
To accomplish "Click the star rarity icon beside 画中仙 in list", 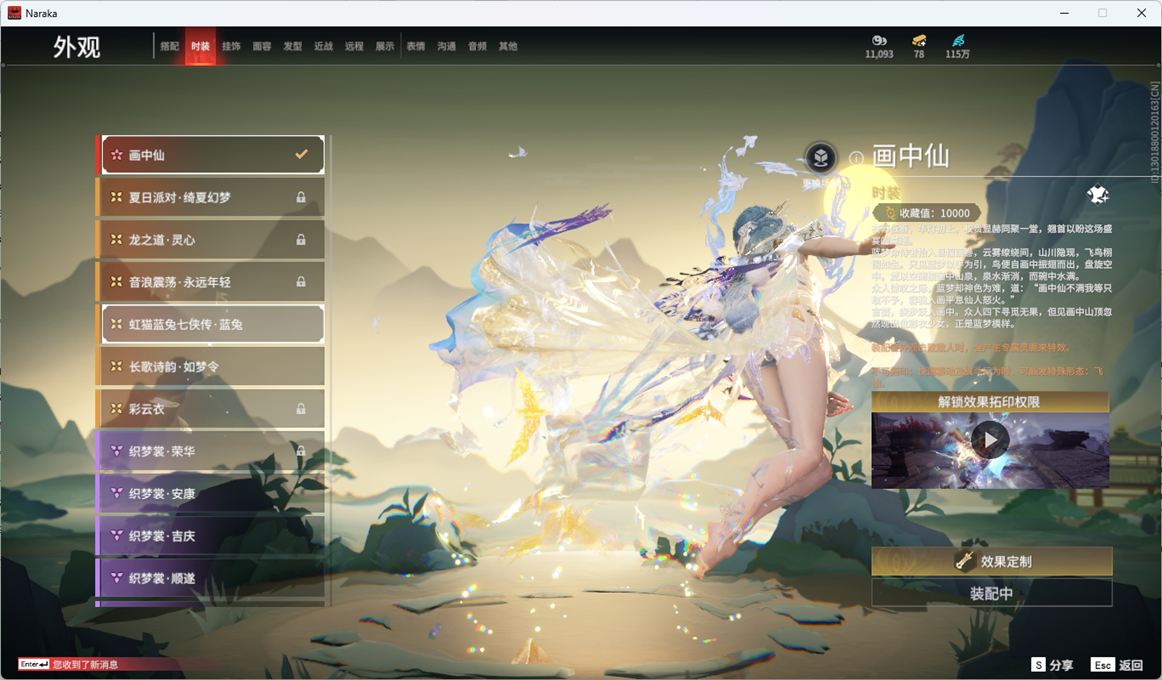I will point(116,155).
